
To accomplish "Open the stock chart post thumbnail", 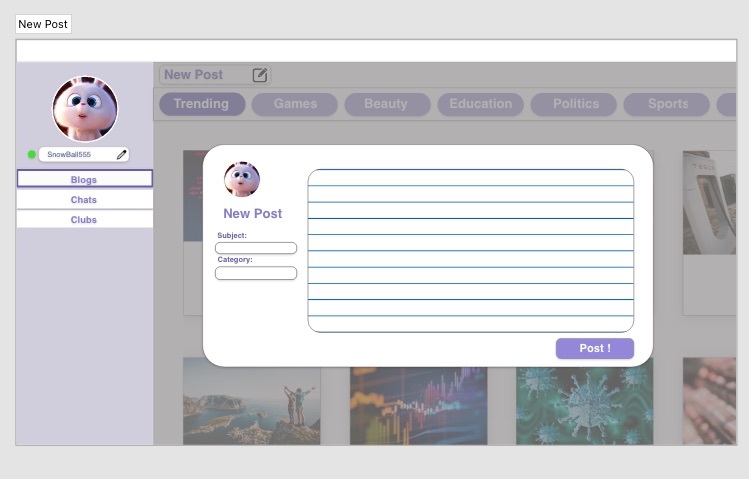I will tap(418, 406).
